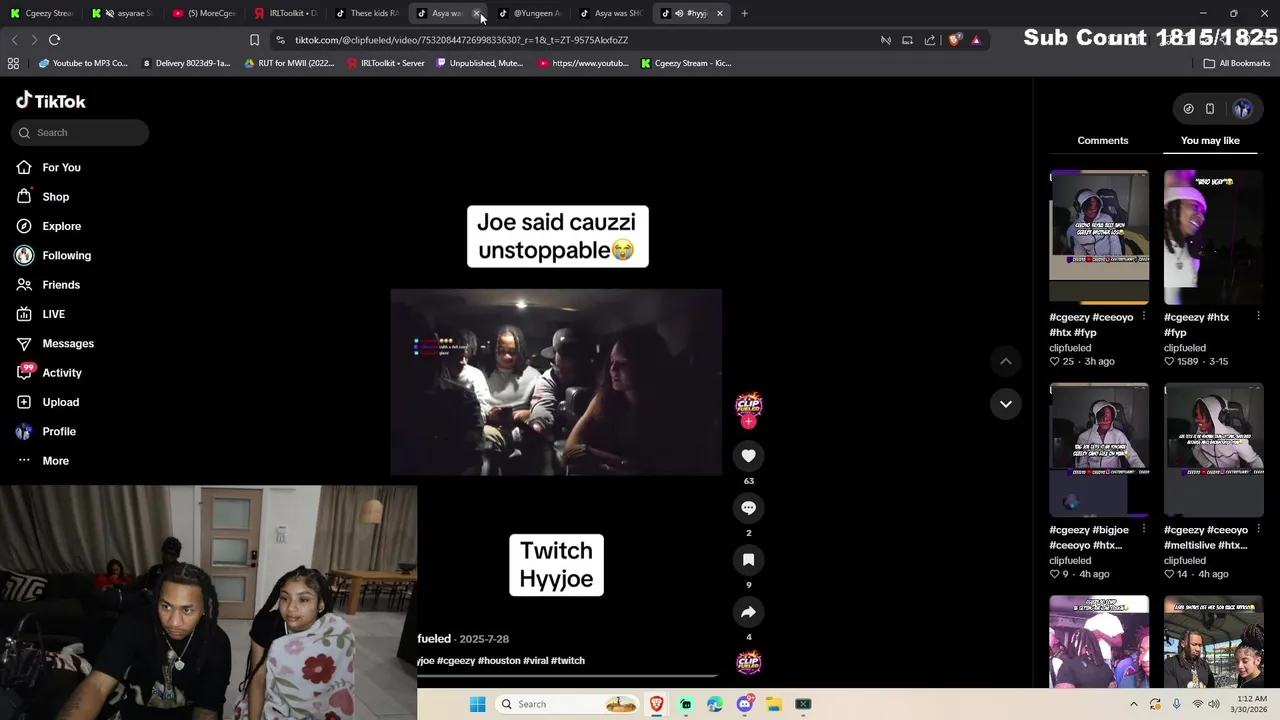The width and height of the screenshot is (1280, 720).
Task: Show hidden system tray icons
Action: pyautogui.click(x=1133, y=704)
